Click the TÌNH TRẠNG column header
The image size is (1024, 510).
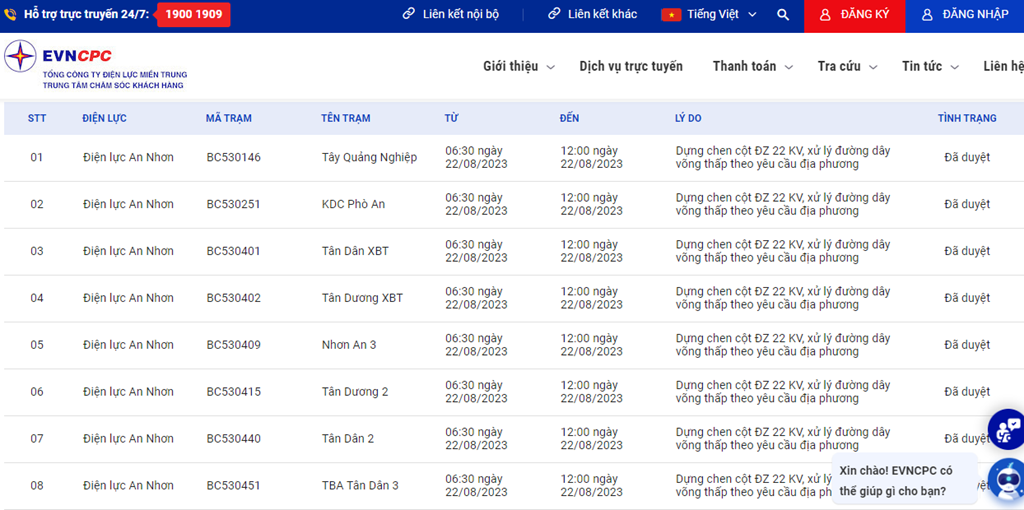[x=967, y=118]
